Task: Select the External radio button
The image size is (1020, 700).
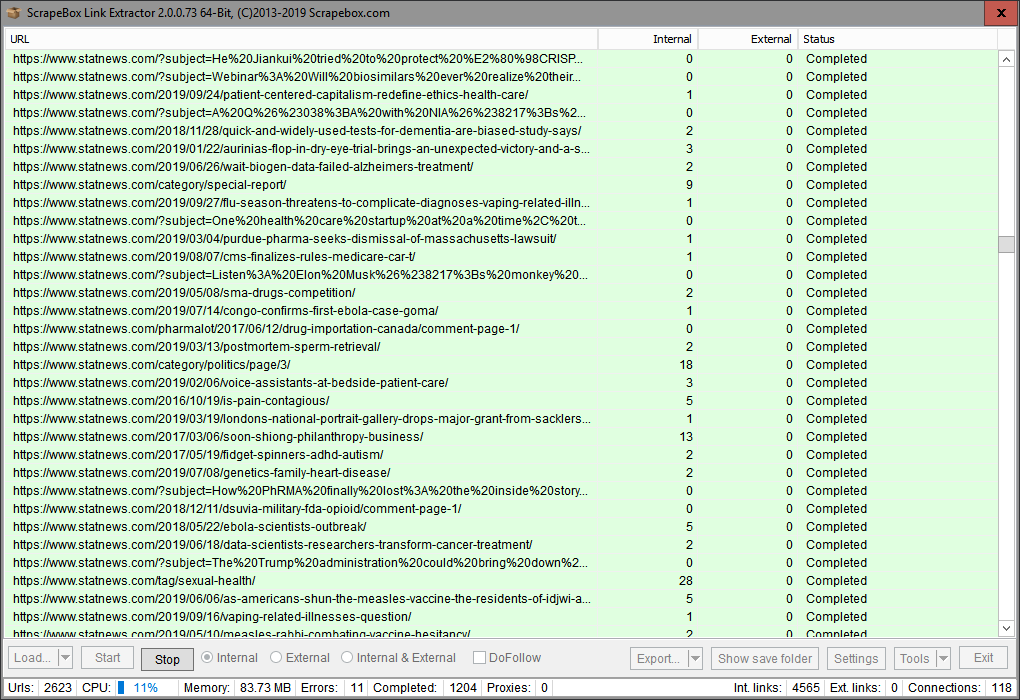Action: point(300,658)
